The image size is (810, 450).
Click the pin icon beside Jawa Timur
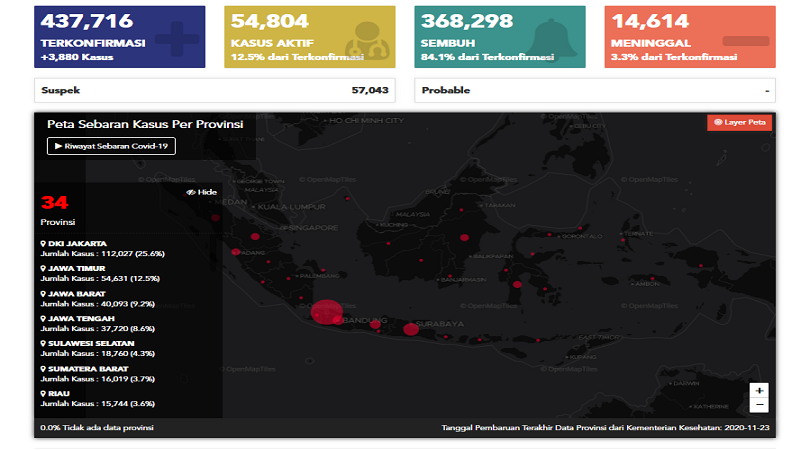click(43, 268)
